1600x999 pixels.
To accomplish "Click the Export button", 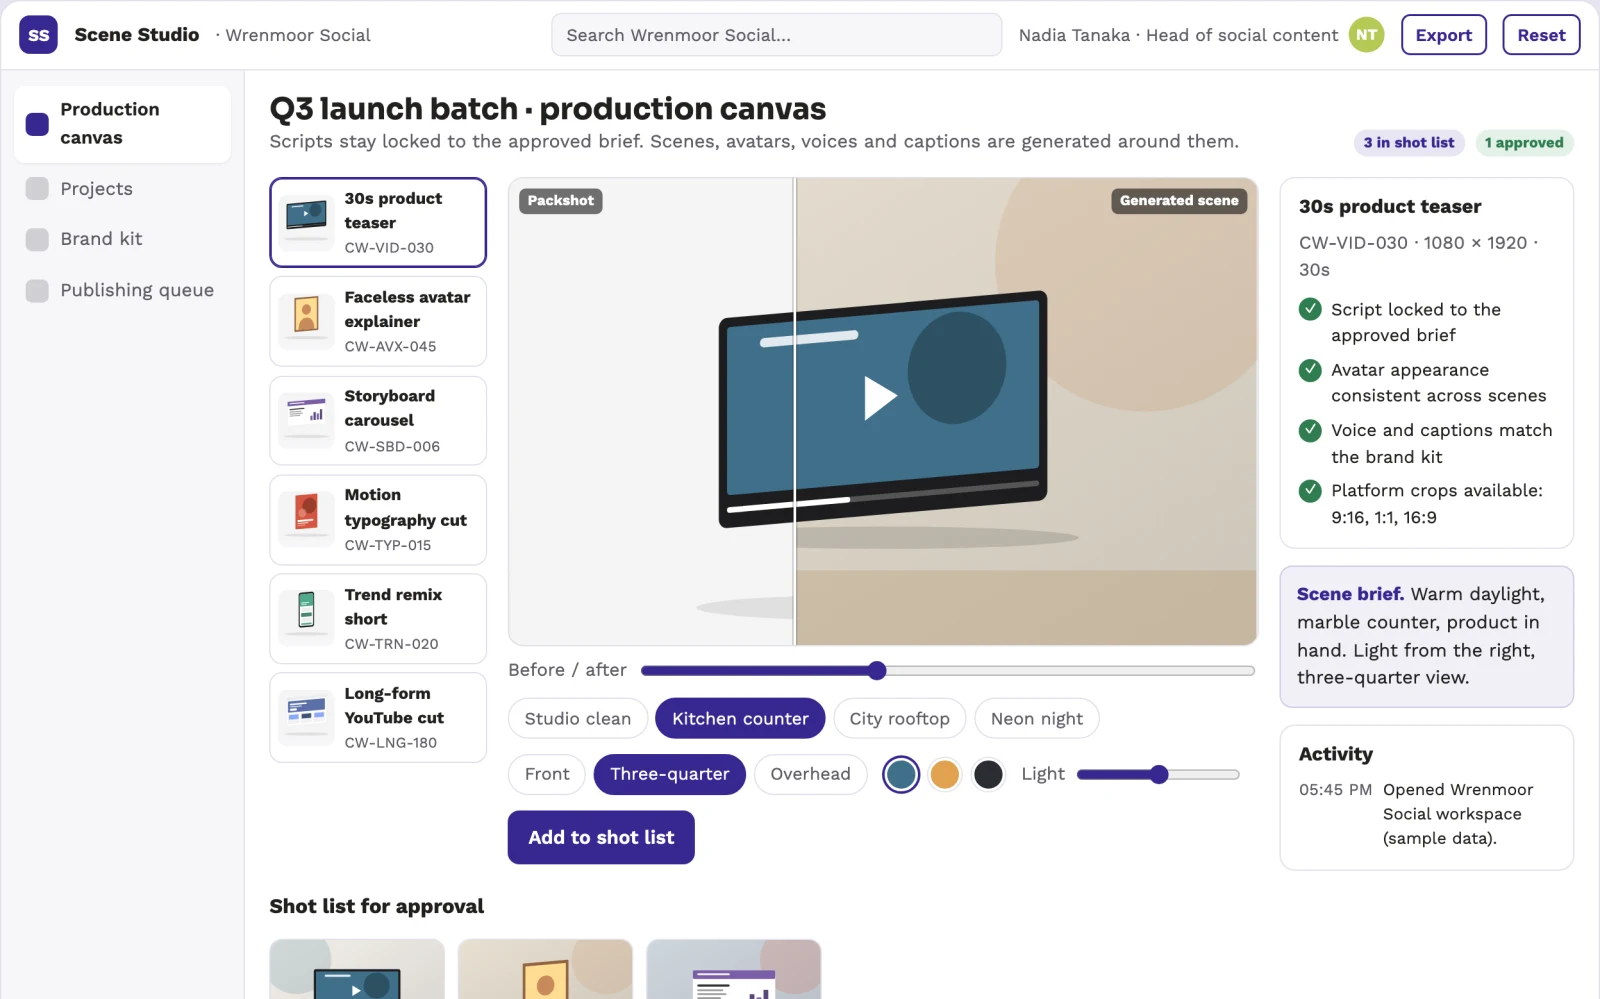I will (x=1444, y=35).
